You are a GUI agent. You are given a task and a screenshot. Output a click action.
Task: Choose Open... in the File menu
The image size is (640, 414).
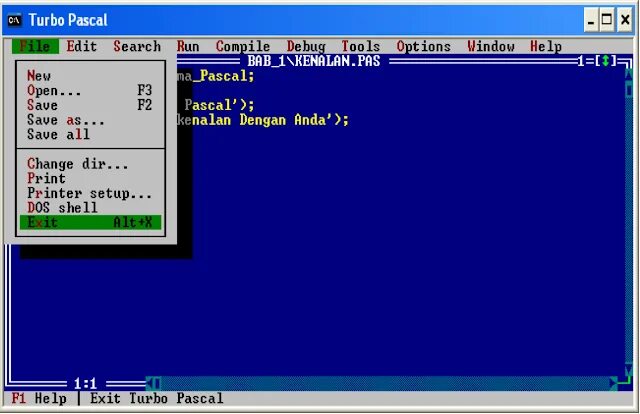[90, 90]
